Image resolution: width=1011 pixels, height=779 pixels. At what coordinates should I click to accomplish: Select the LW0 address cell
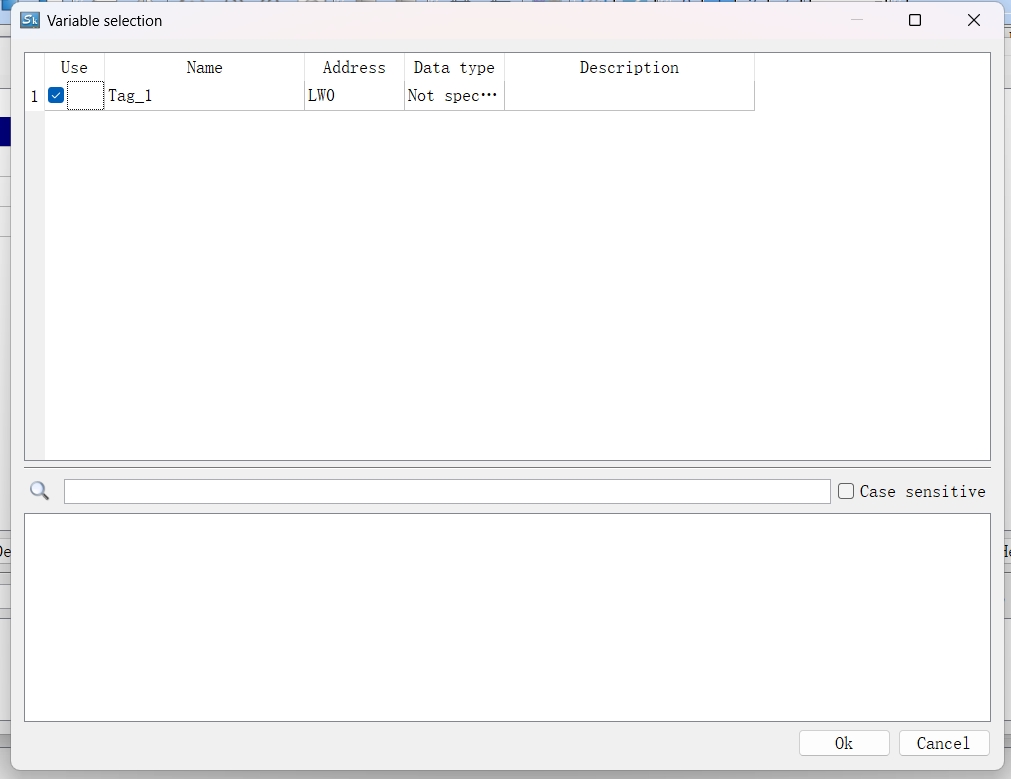pyautogui.click(x=354, y=96)
